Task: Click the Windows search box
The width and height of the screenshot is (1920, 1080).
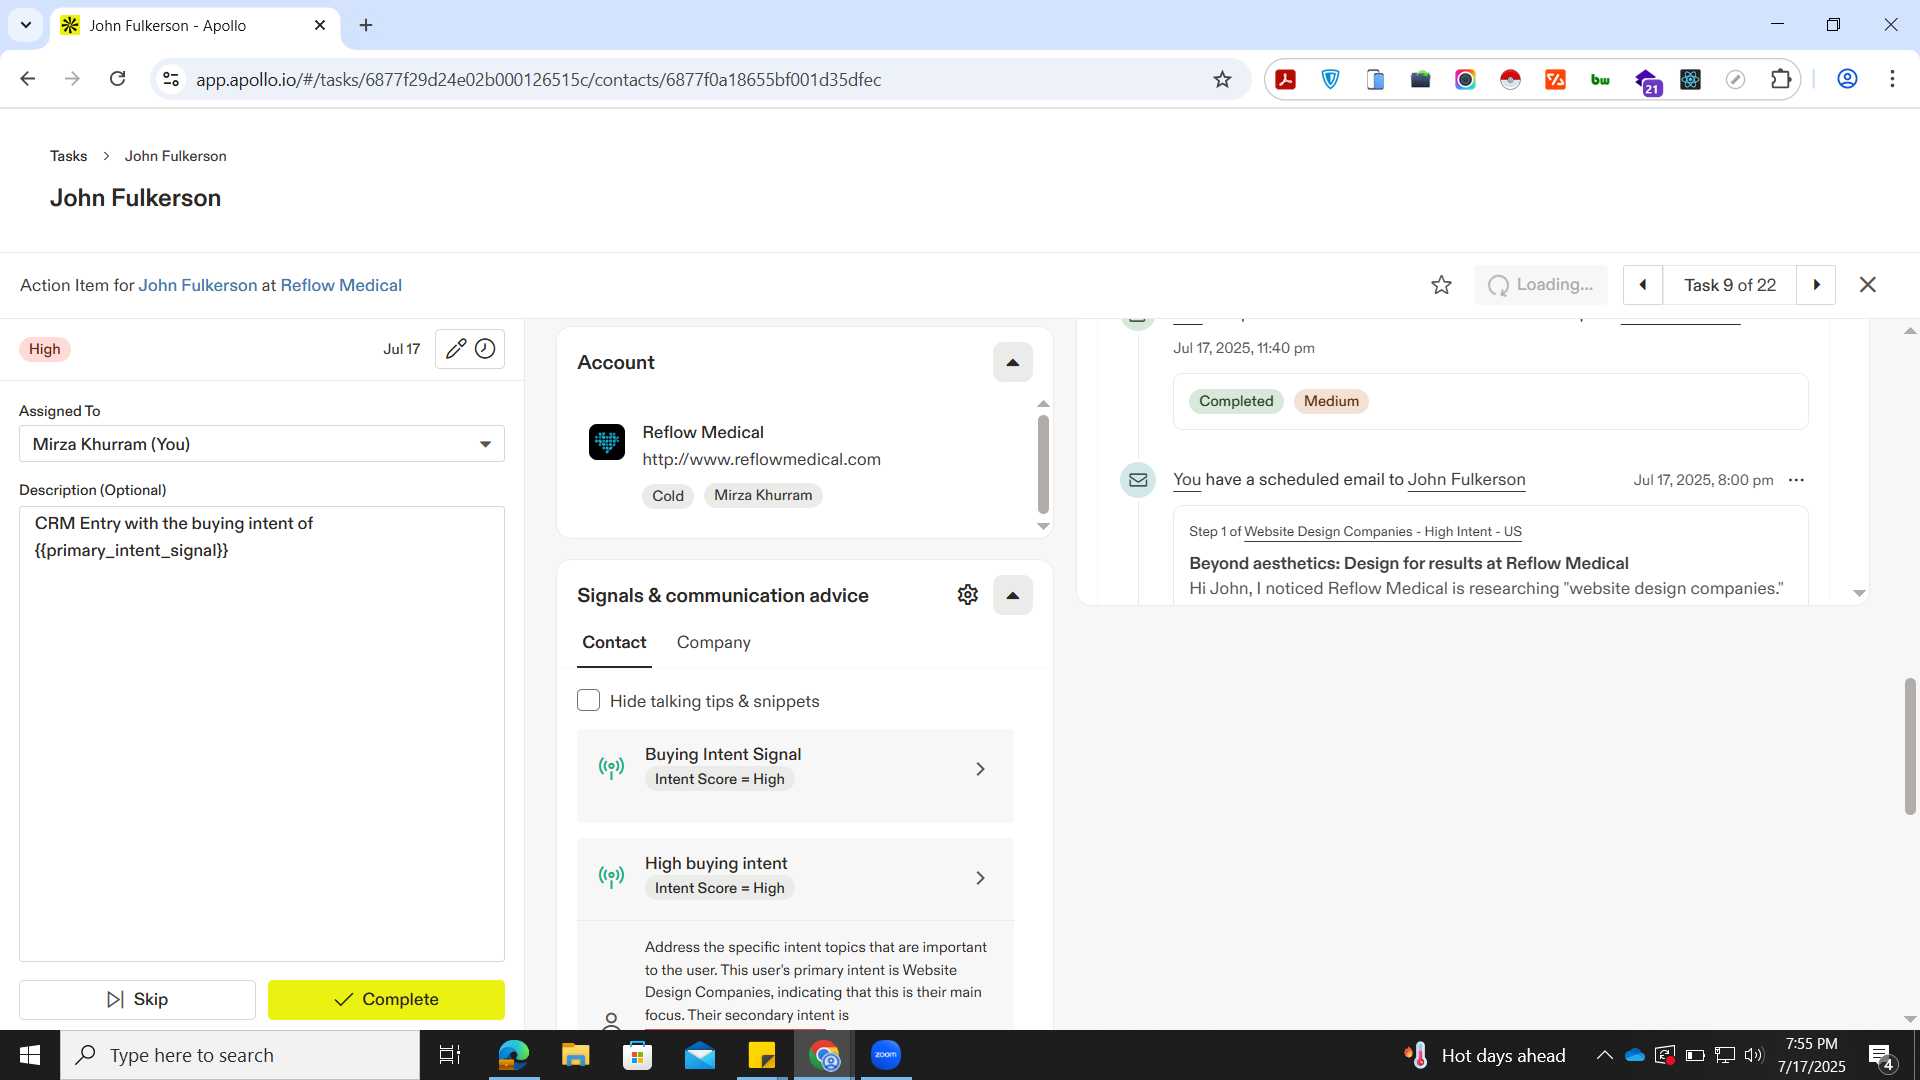Action: click(240, 1055)
